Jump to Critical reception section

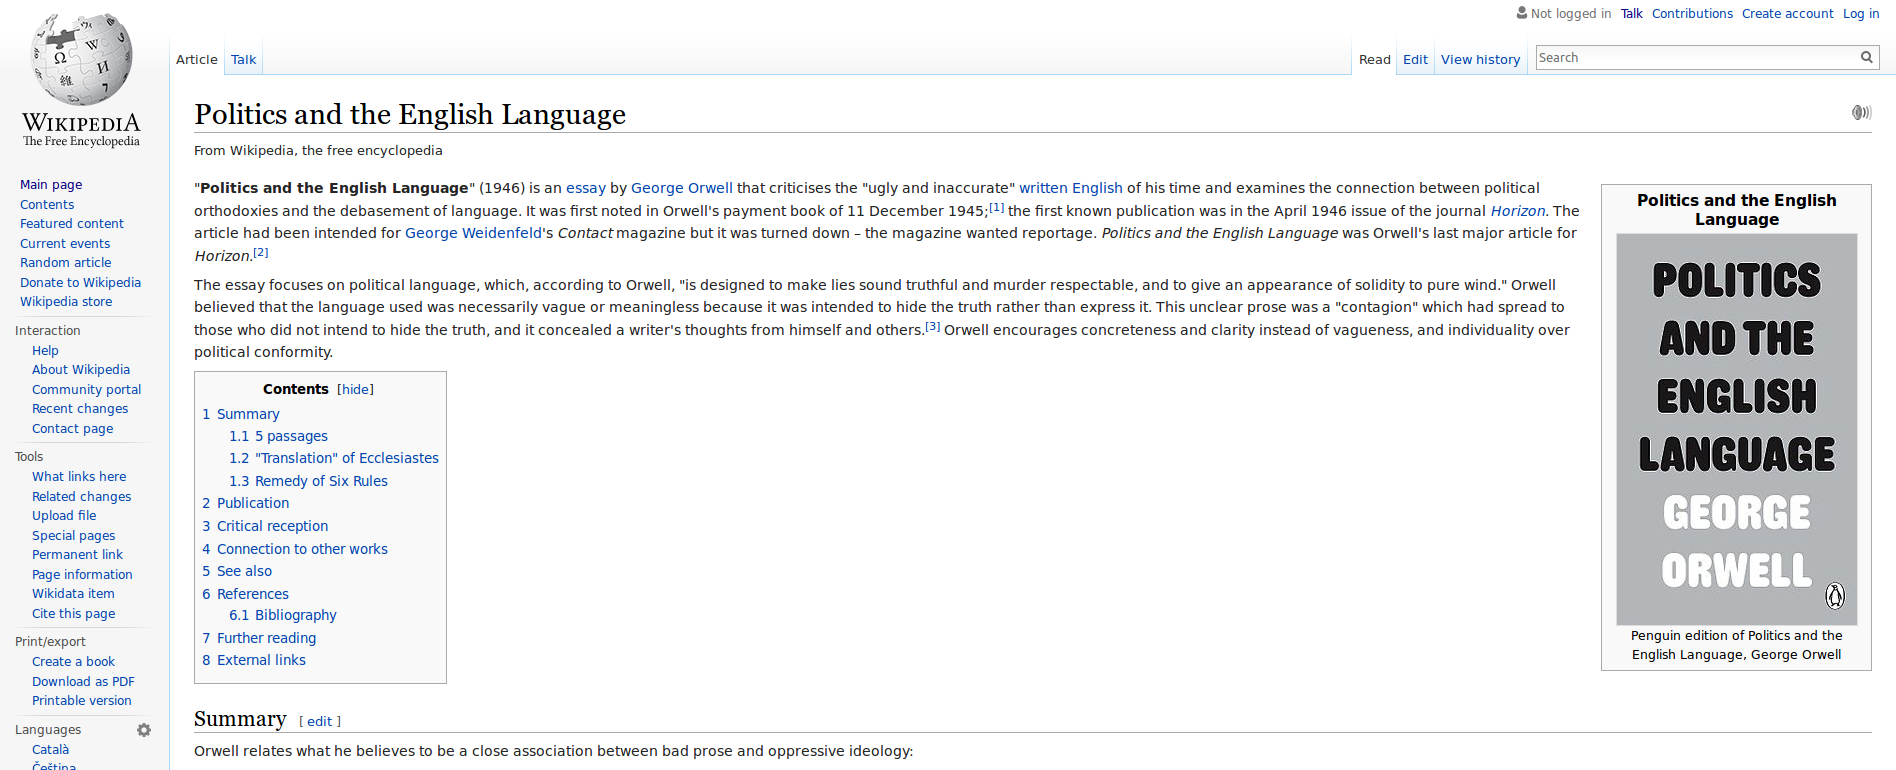coord(265,526)
